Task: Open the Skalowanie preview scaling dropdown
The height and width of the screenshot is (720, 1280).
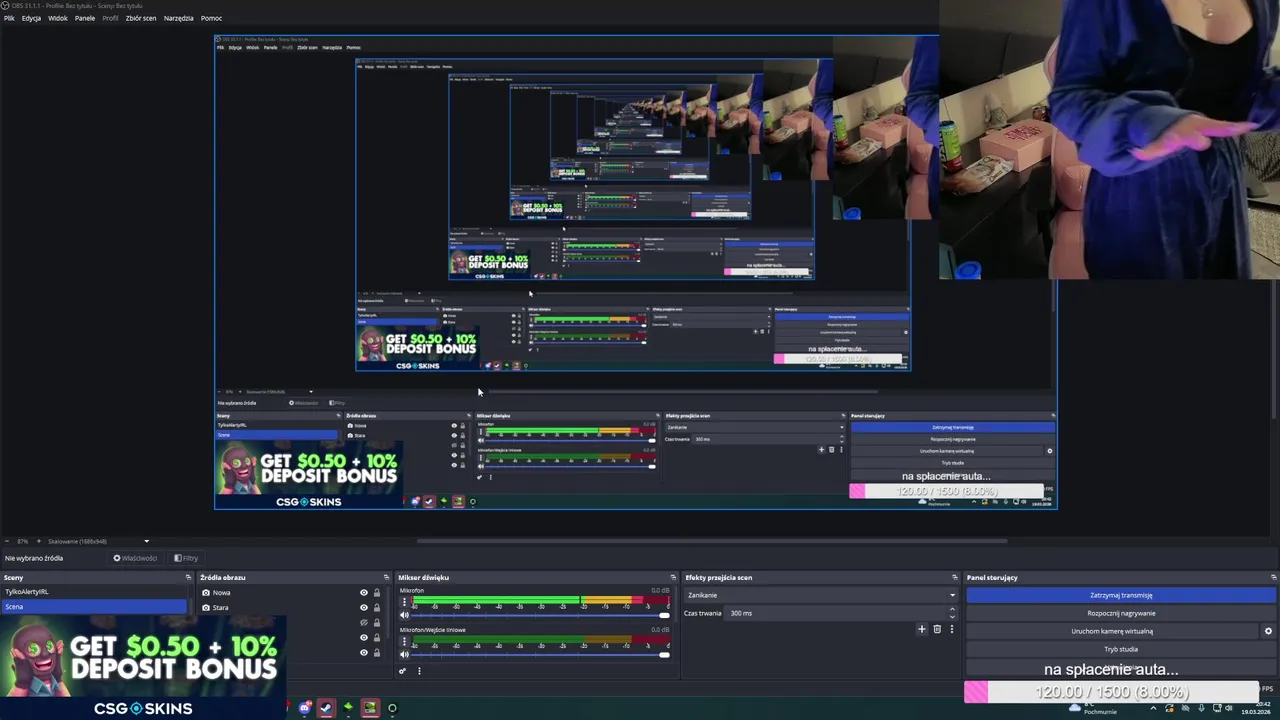Action: [x=98, y=541]
